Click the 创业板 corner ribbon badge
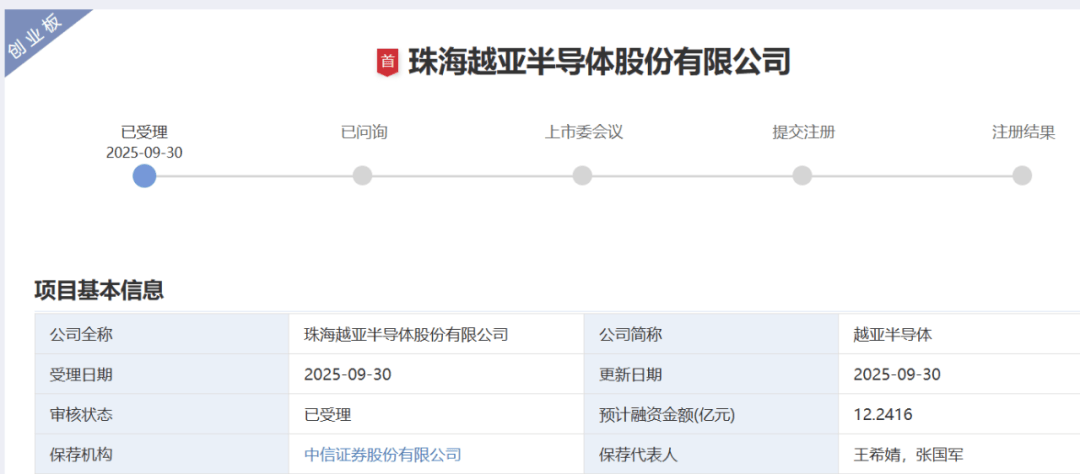The image size is (1080, 474). [x=38, y=40]
